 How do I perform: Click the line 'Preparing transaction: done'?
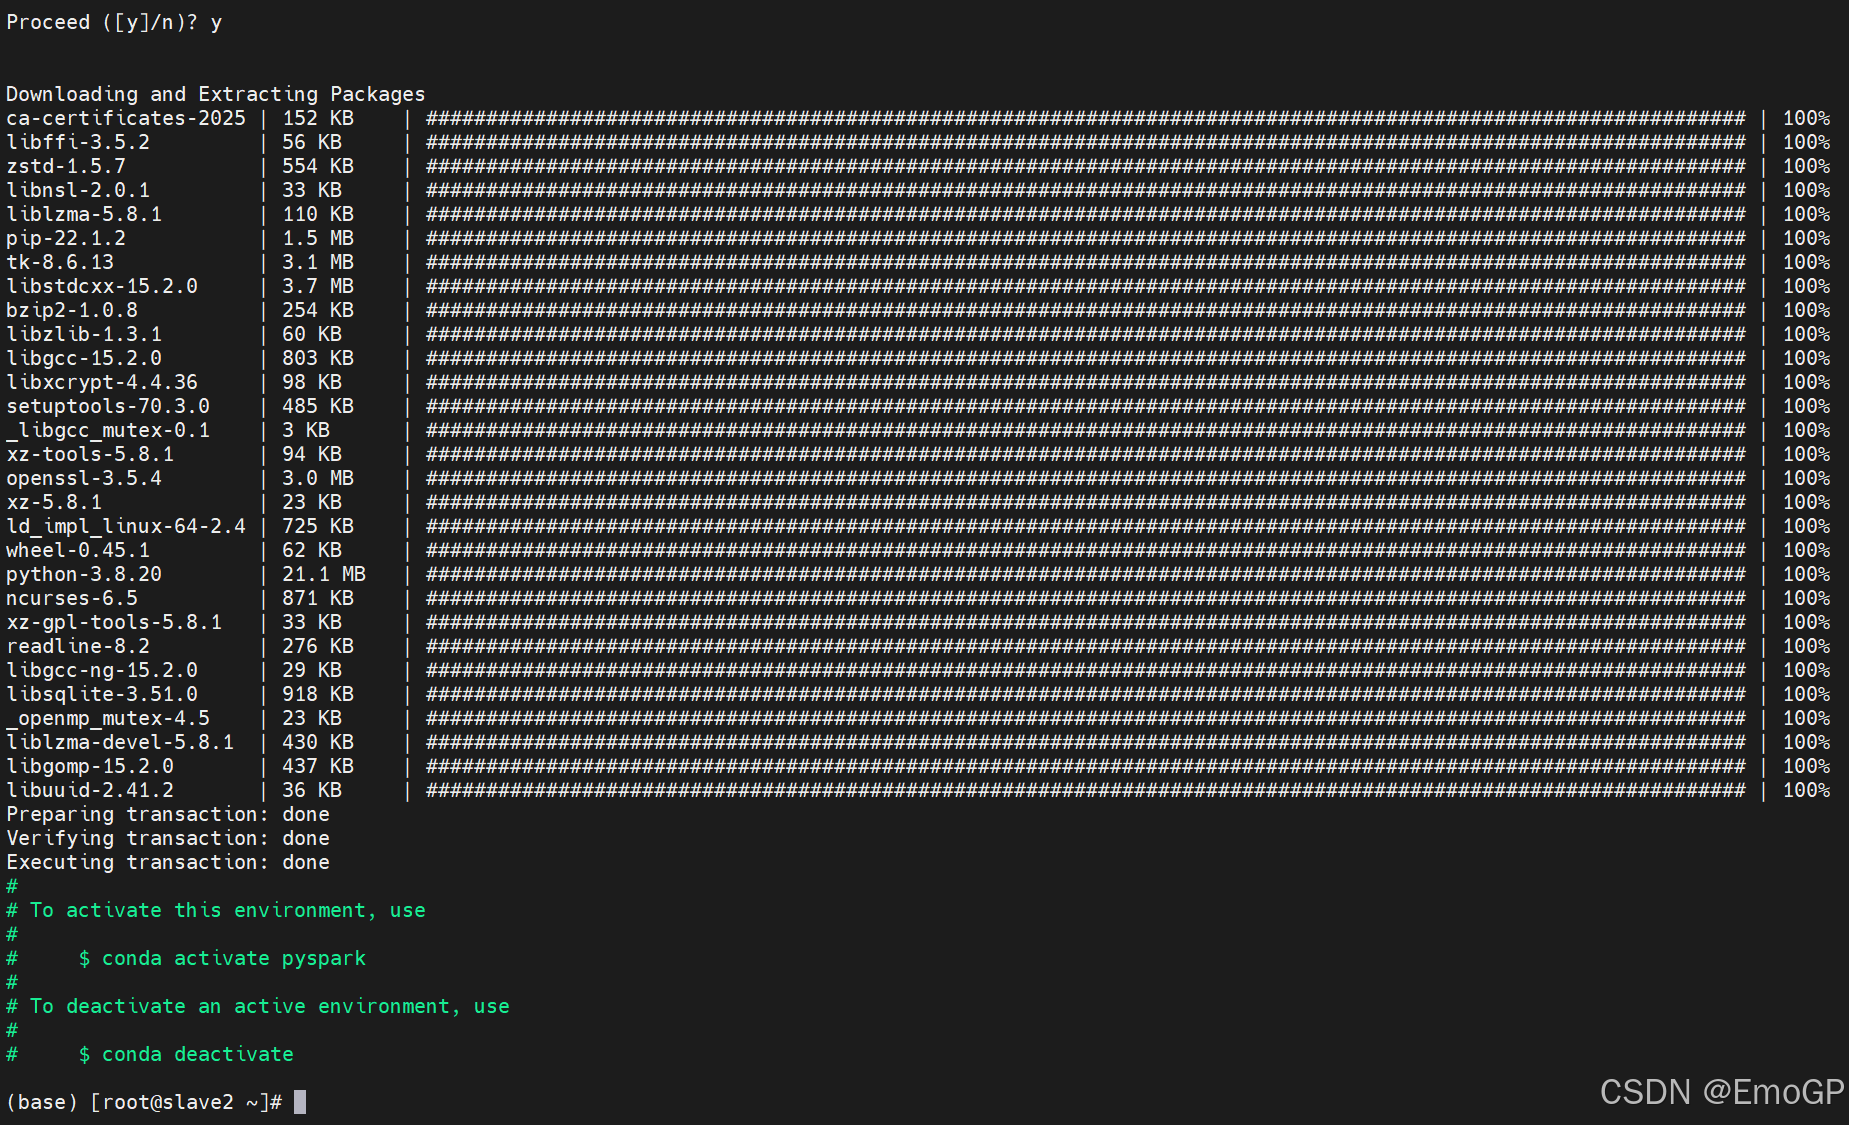click(168, 814)
